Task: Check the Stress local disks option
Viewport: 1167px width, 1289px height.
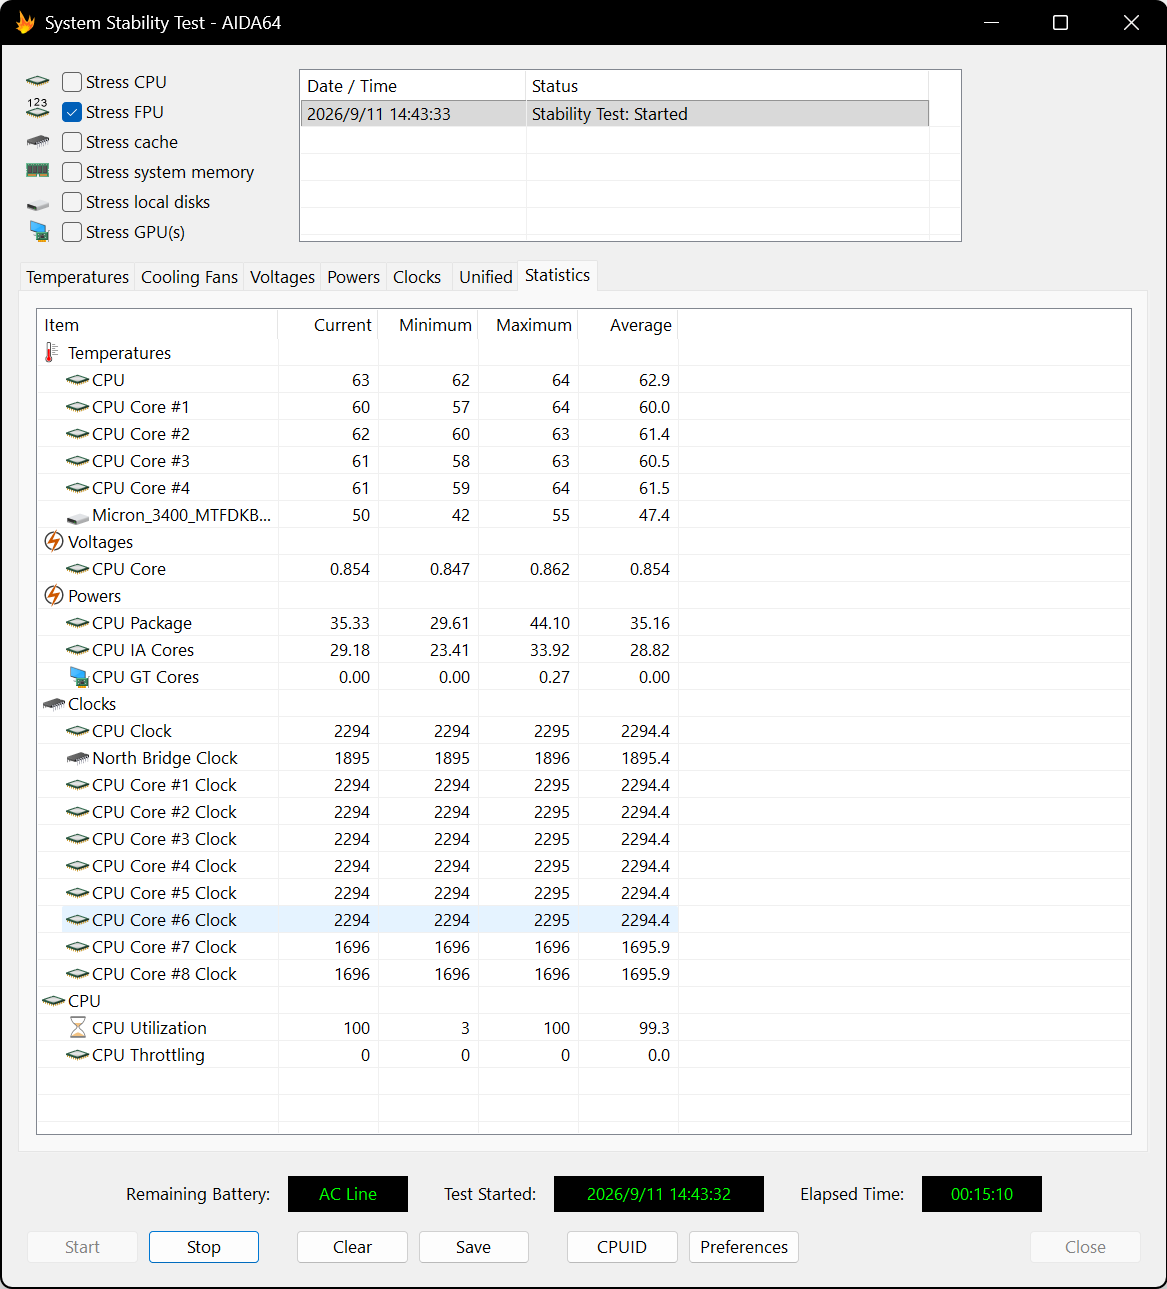Action: click(72, 202)
